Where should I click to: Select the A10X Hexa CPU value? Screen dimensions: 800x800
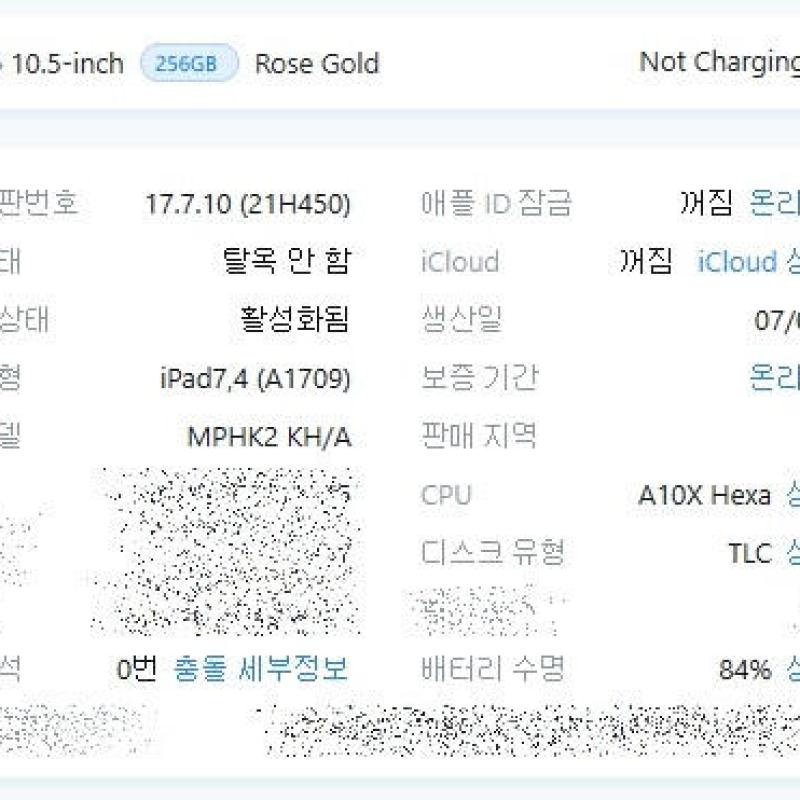pos(704,495)
